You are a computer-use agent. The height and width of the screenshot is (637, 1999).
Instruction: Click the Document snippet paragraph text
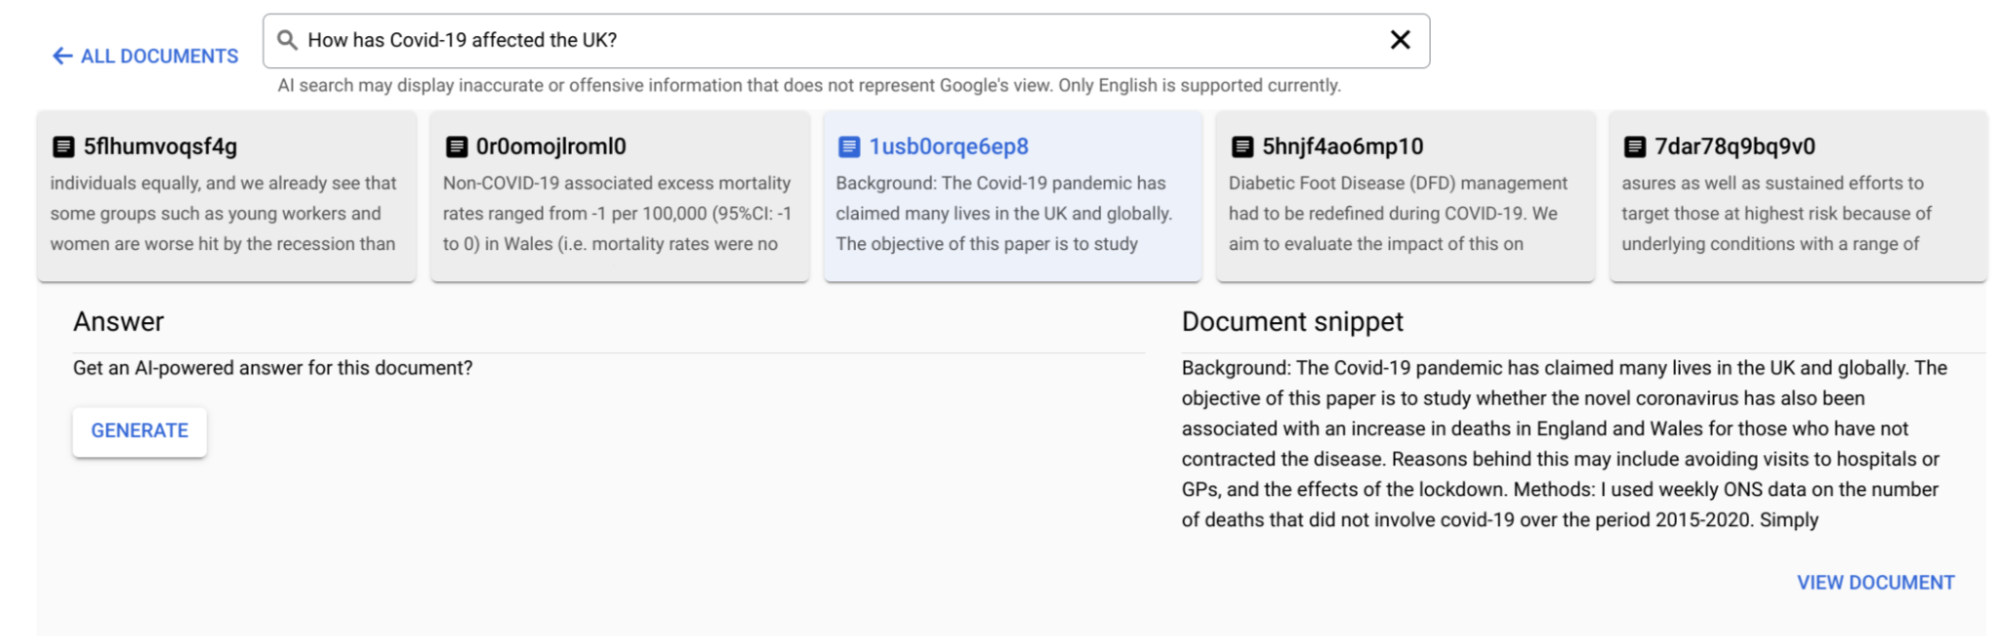tap(1564, 444)
